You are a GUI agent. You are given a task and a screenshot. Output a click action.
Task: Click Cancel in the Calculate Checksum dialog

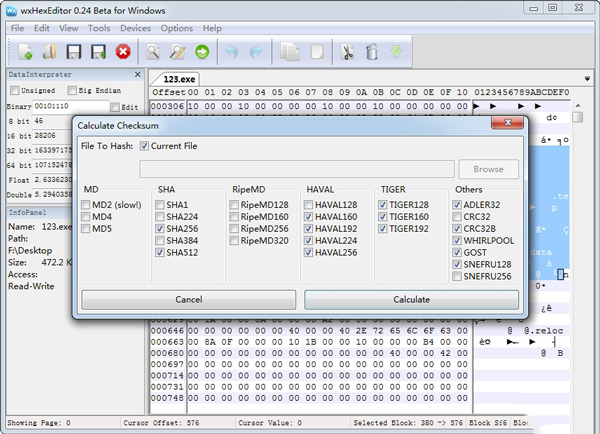coord(189,299)
